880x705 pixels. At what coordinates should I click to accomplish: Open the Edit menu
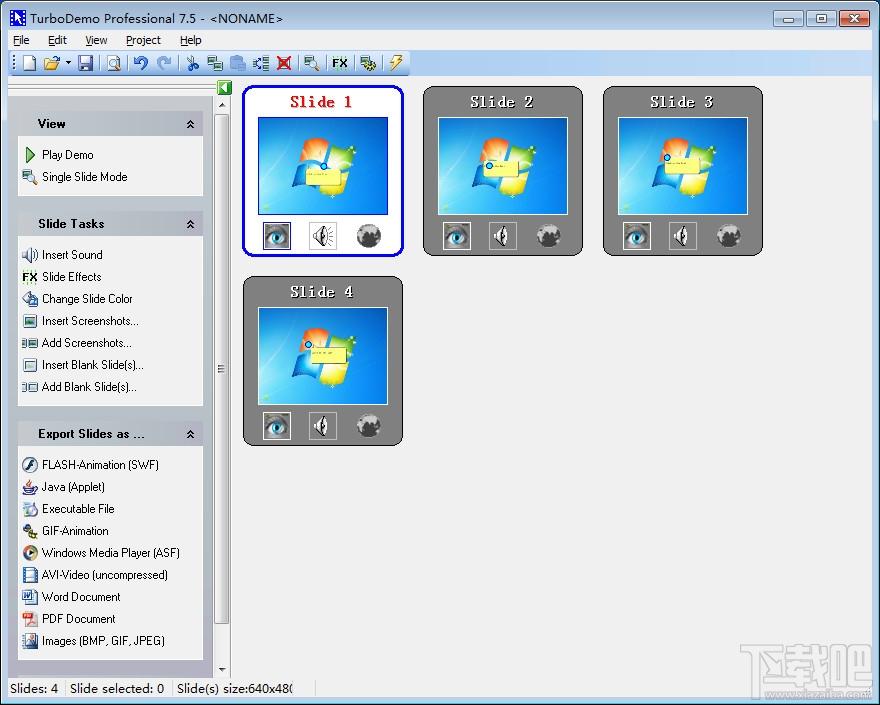pyautogui.click(x=57, y=40)
